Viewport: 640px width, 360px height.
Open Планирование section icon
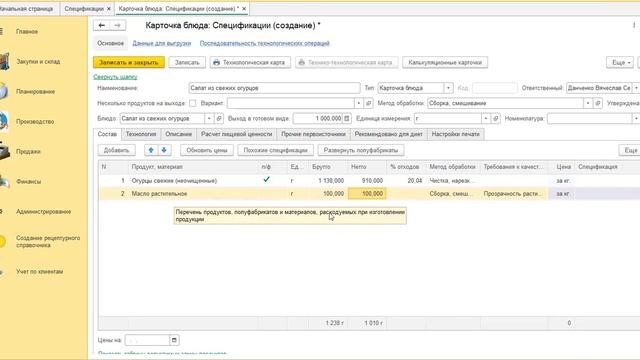(x=4, y=91)
